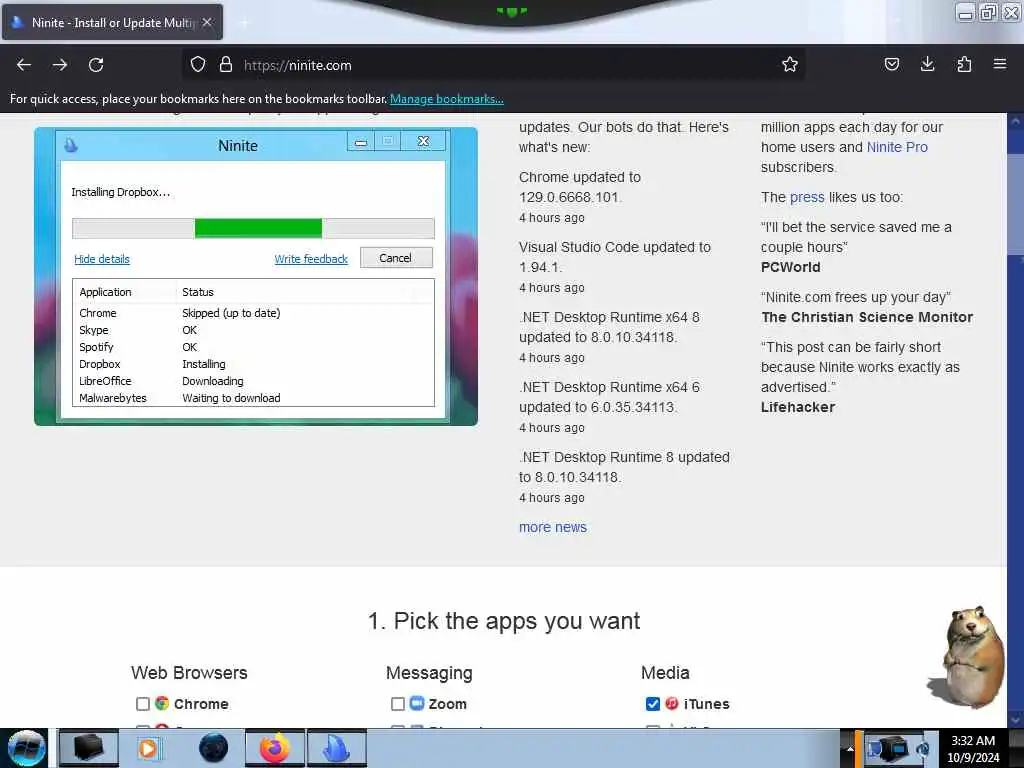Screen dimensions: 1024x768
Task: Click the PCWorld quote attribution
Action: (x=790, y=267)
